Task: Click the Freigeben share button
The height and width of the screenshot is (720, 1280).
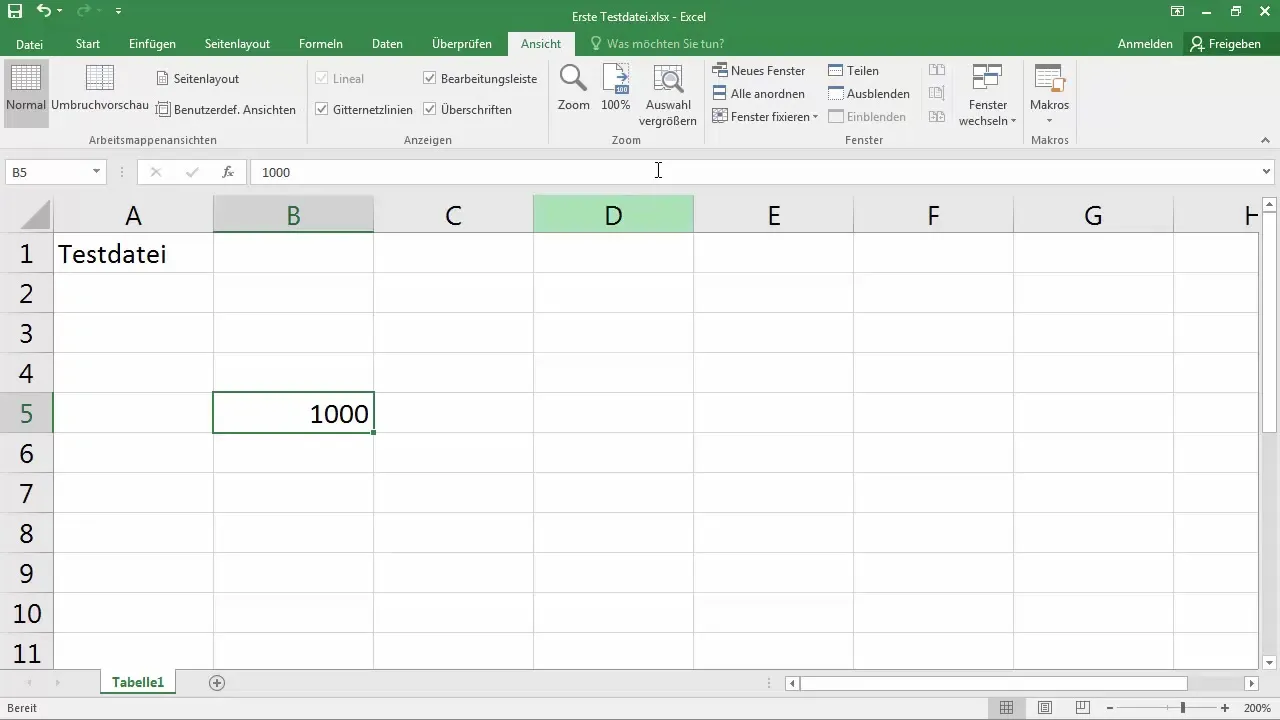Action: pos(1226,44)
